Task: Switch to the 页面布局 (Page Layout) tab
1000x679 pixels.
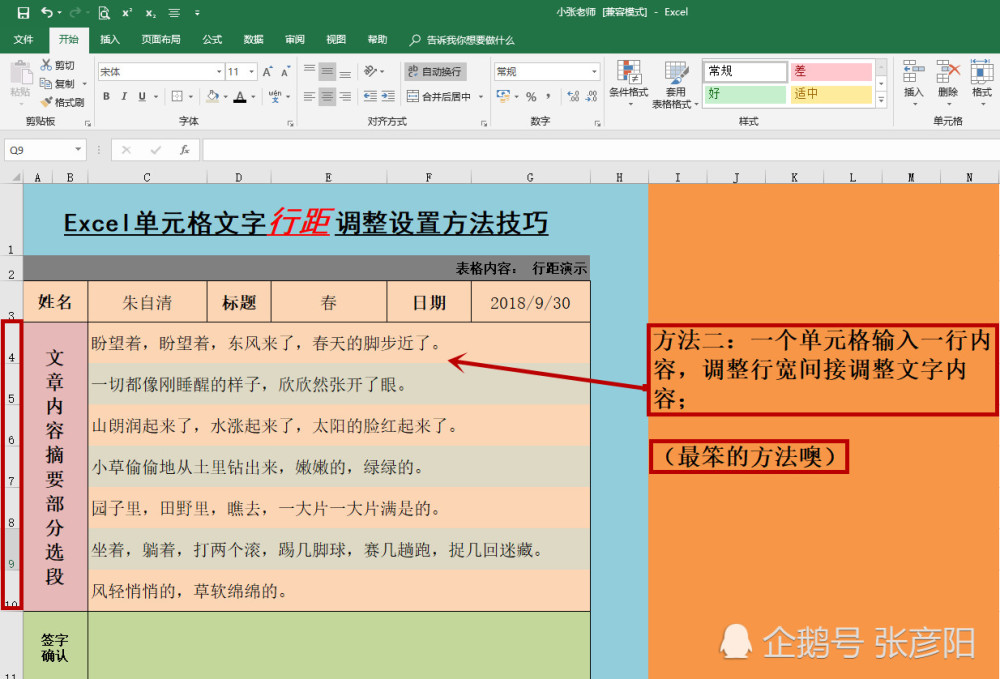Action: (161, 40)
